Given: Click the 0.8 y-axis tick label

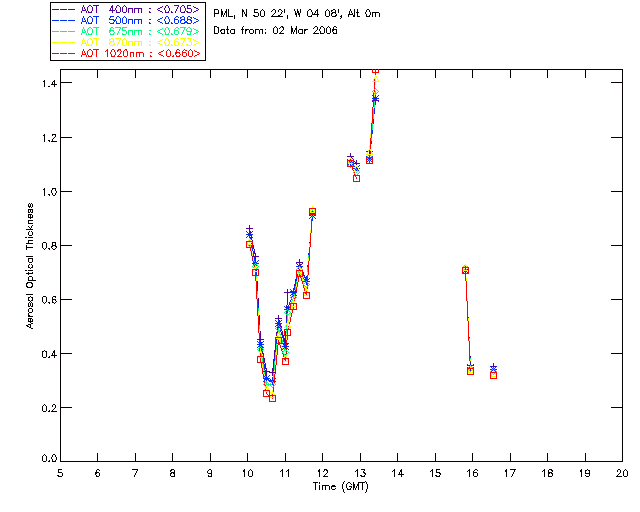Looking at the screenshot, I should (49, 246).
